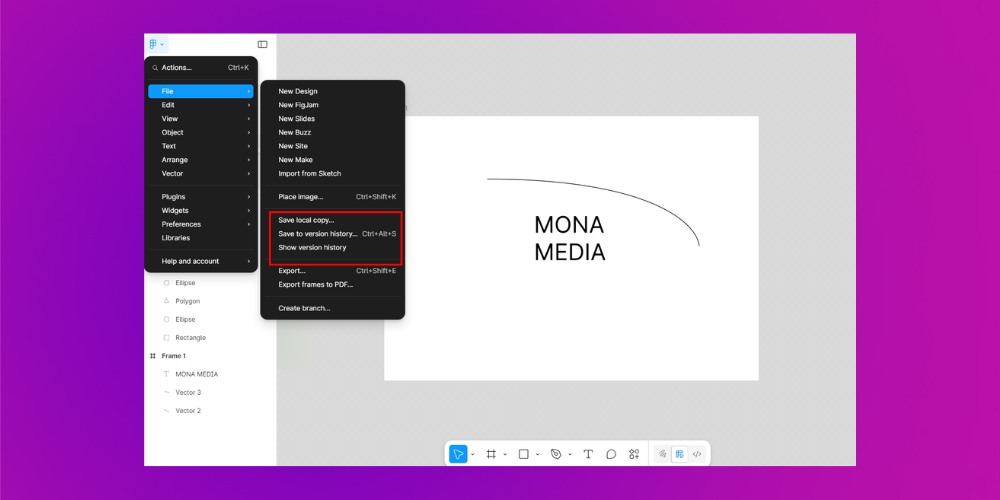Expand Move tool options arrow
1000x500 pixels.
(x=473, y=455)
